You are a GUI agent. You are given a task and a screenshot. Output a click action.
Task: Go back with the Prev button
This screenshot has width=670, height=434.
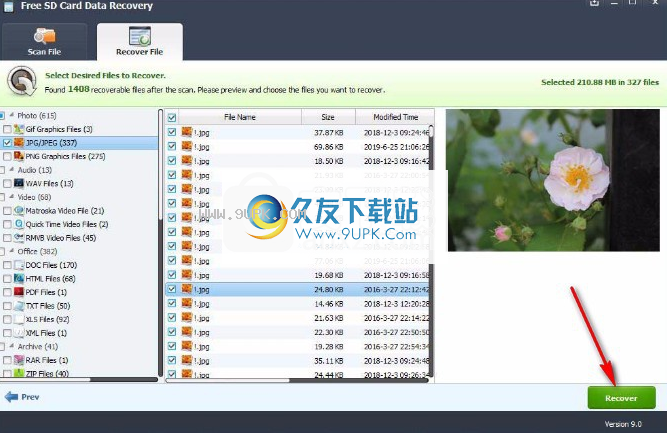tap(22, 397)
